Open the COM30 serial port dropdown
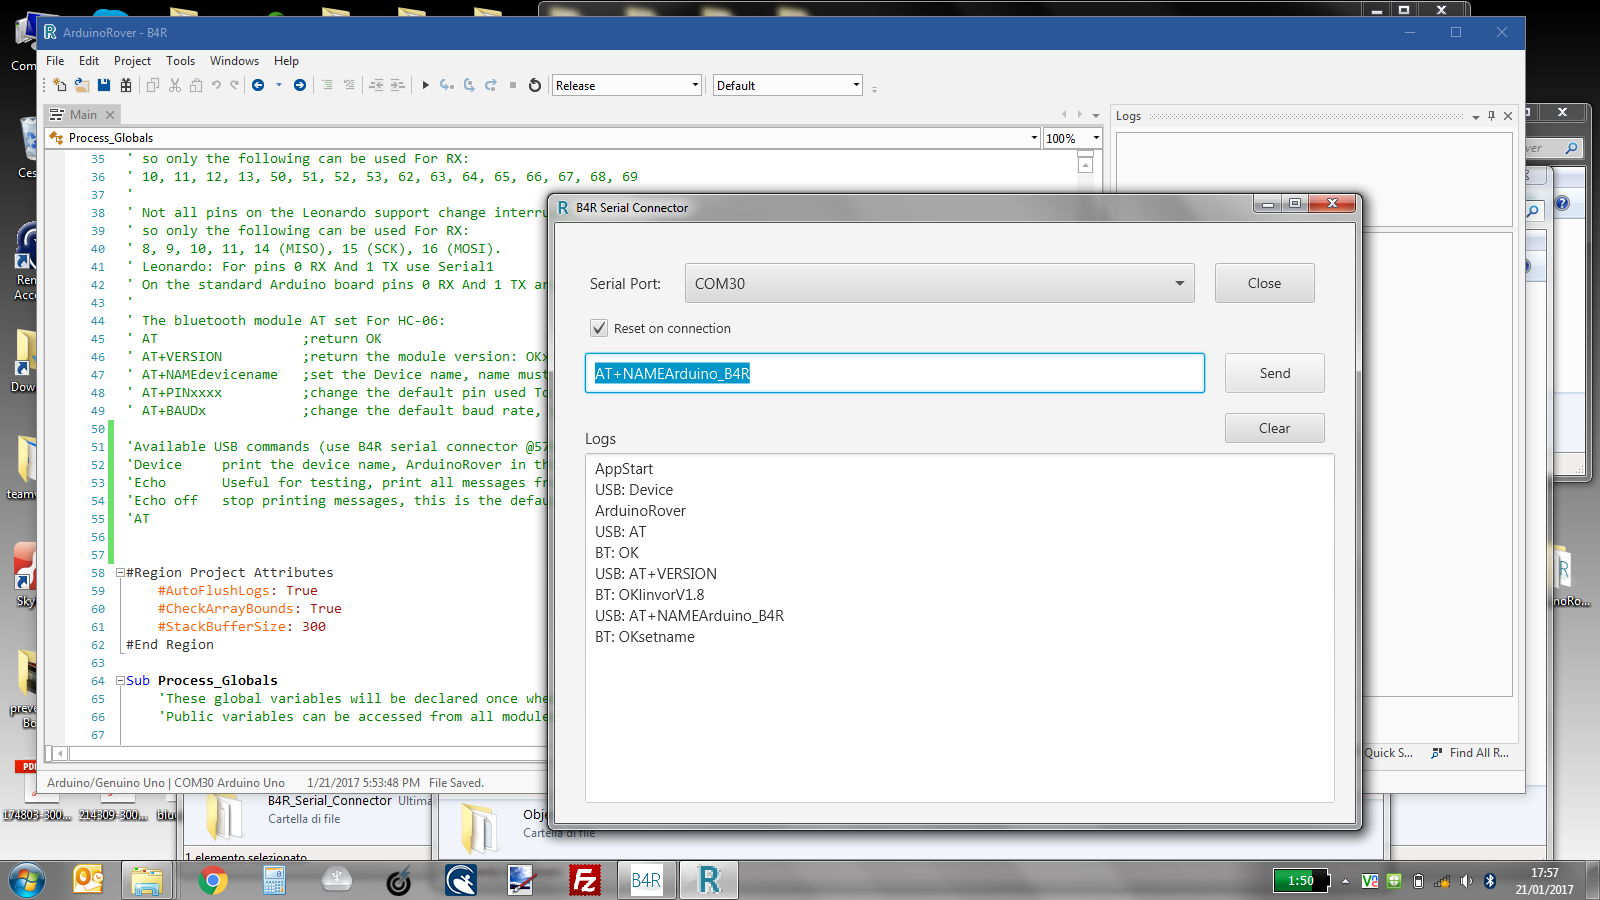 tap(940, 283)
